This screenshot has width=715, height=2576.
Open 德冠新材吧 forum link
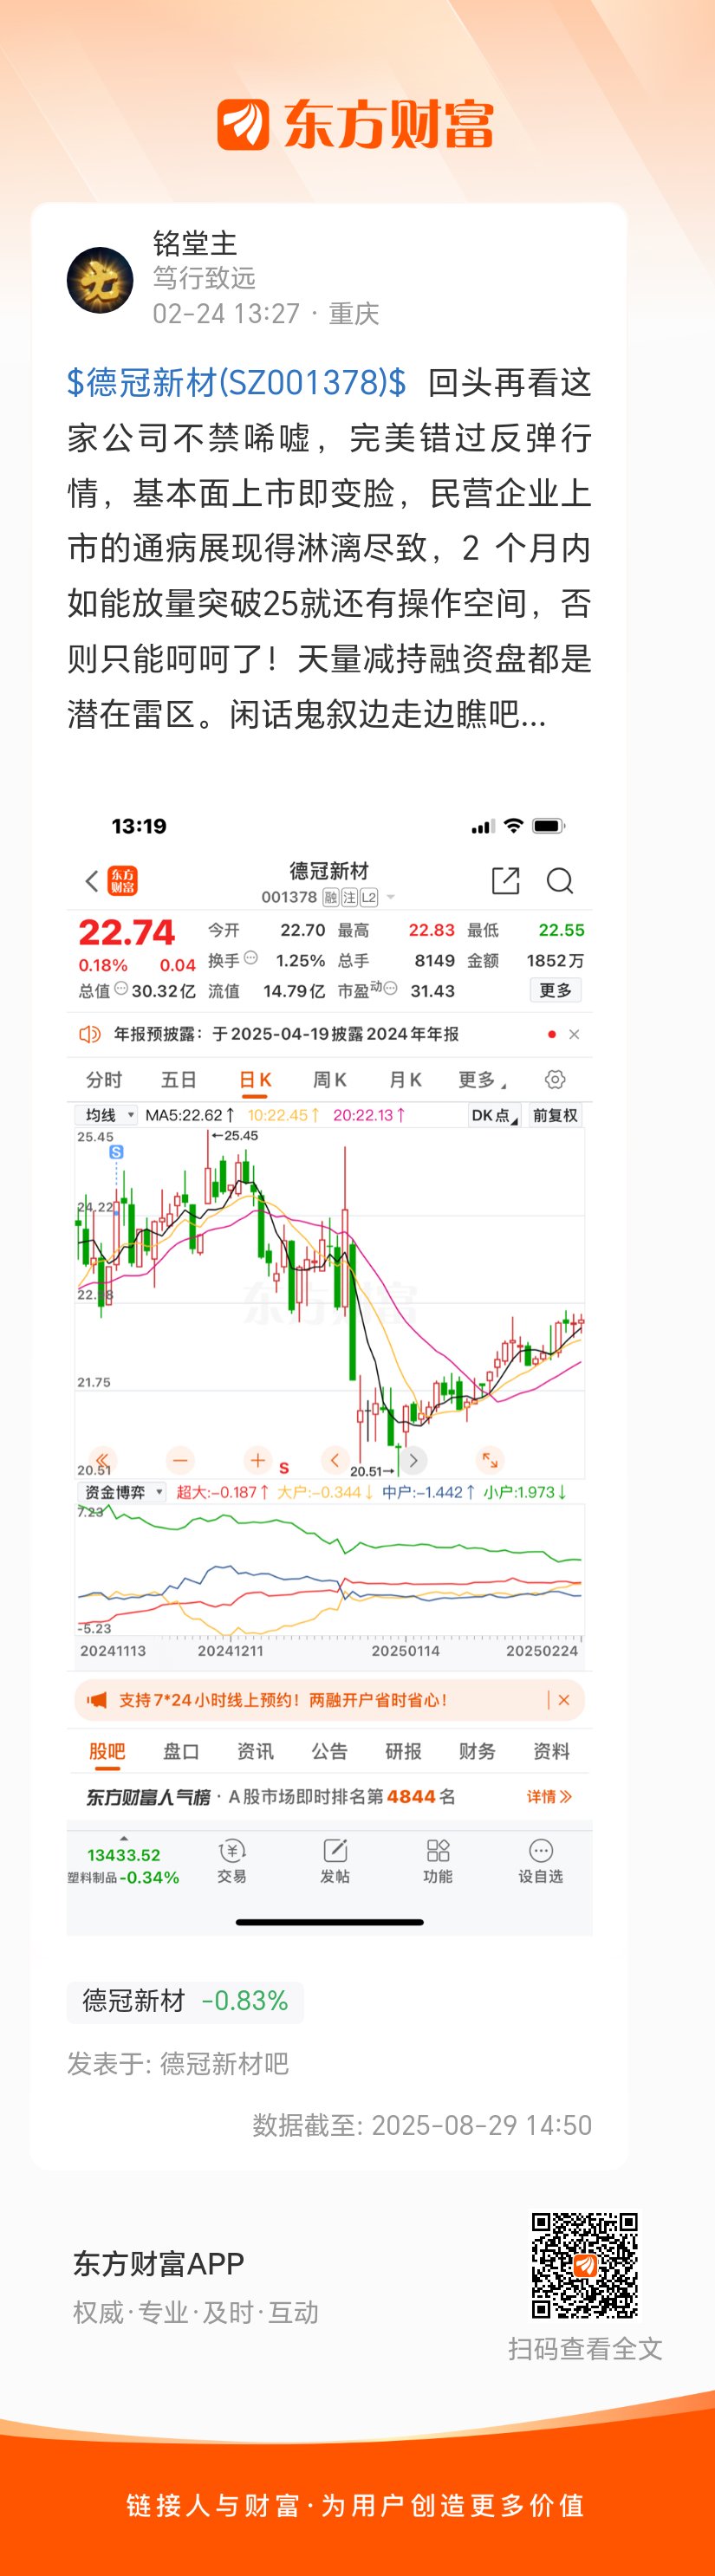224,2063
